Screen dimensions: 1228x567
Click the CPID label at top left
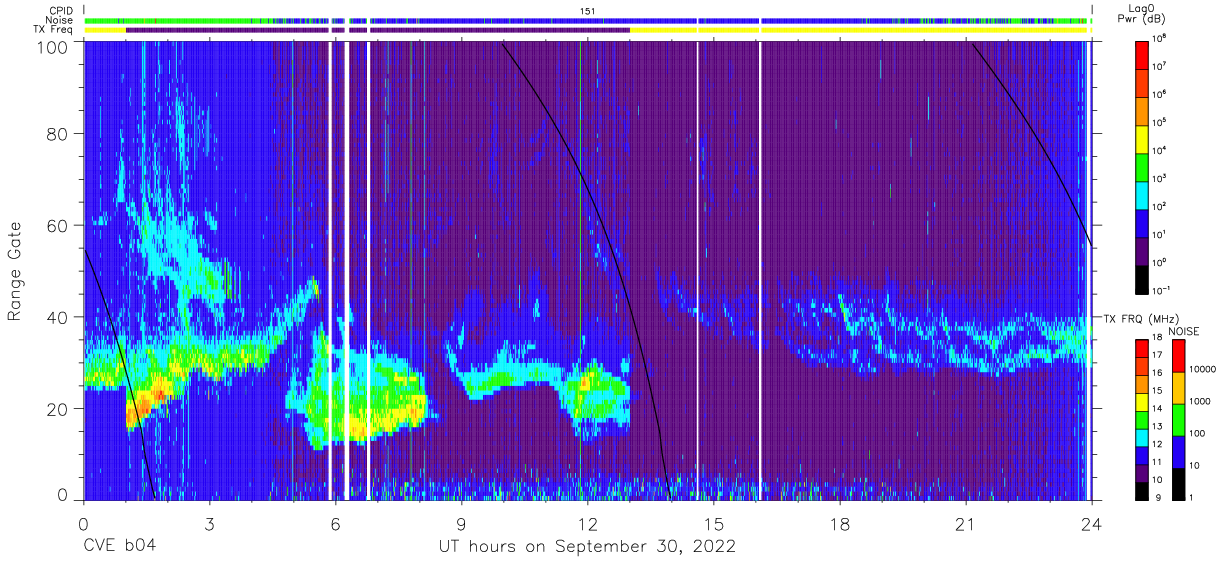59,10
